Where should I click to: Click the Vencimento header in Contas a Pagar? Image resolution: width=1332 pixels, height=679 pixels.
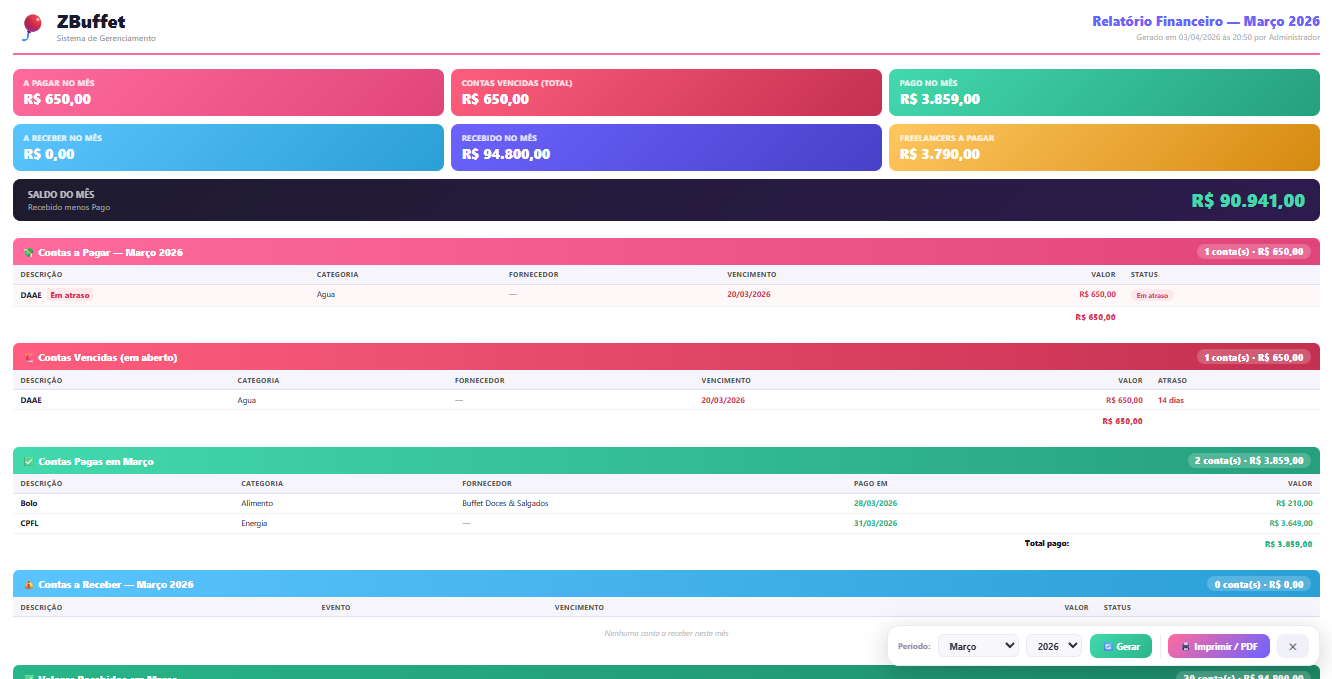(x=751, y=274)
